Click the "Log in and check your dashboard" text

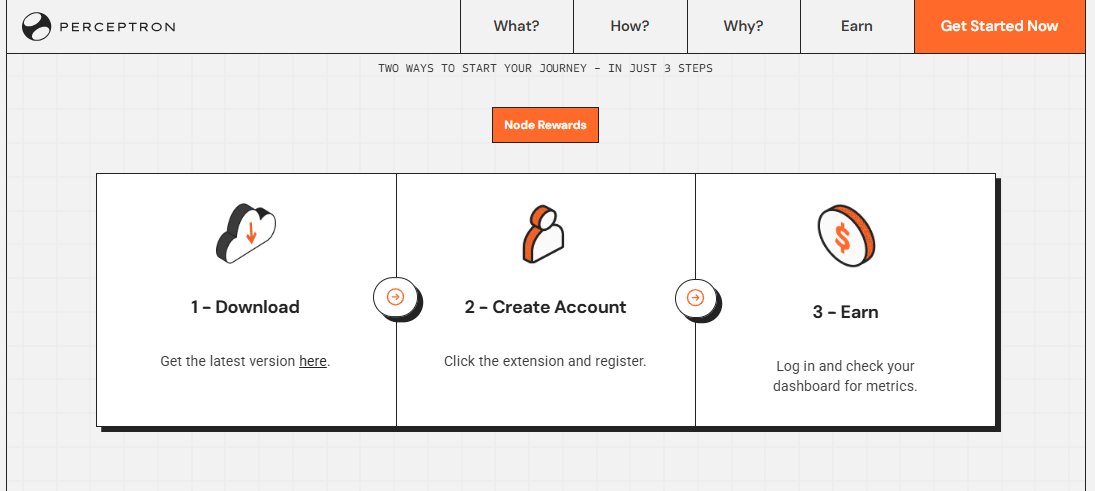[845, 375]
